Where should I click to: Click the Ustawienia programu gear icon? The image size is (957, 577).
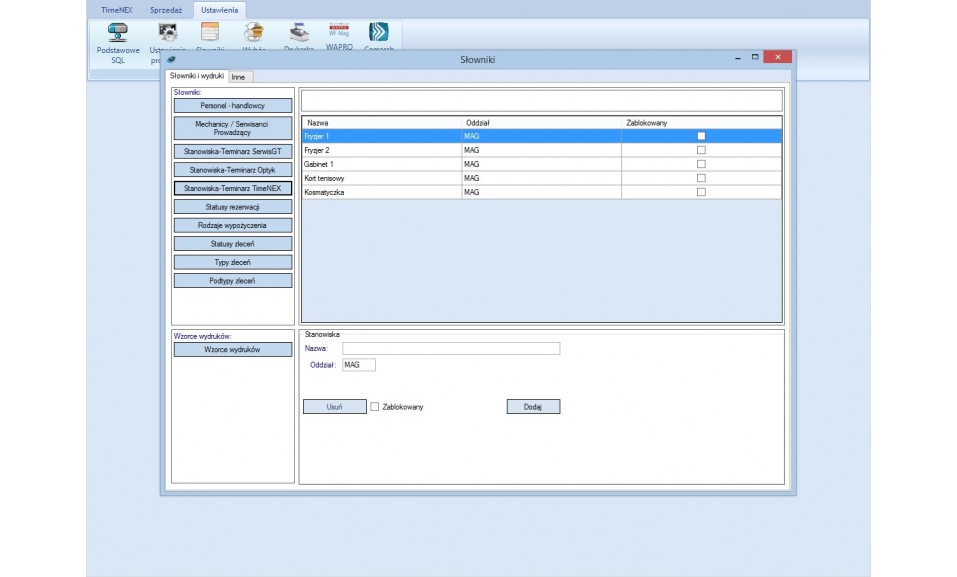tap(168, 33)
